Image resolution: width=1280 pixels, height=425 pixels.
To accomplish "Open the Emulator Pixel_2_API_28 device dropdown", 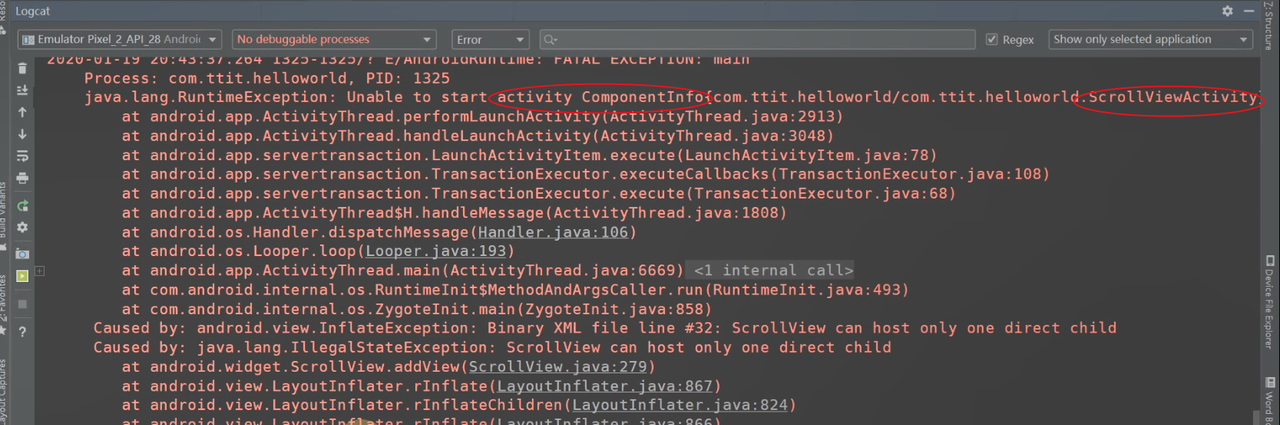I will coord(119,40).
